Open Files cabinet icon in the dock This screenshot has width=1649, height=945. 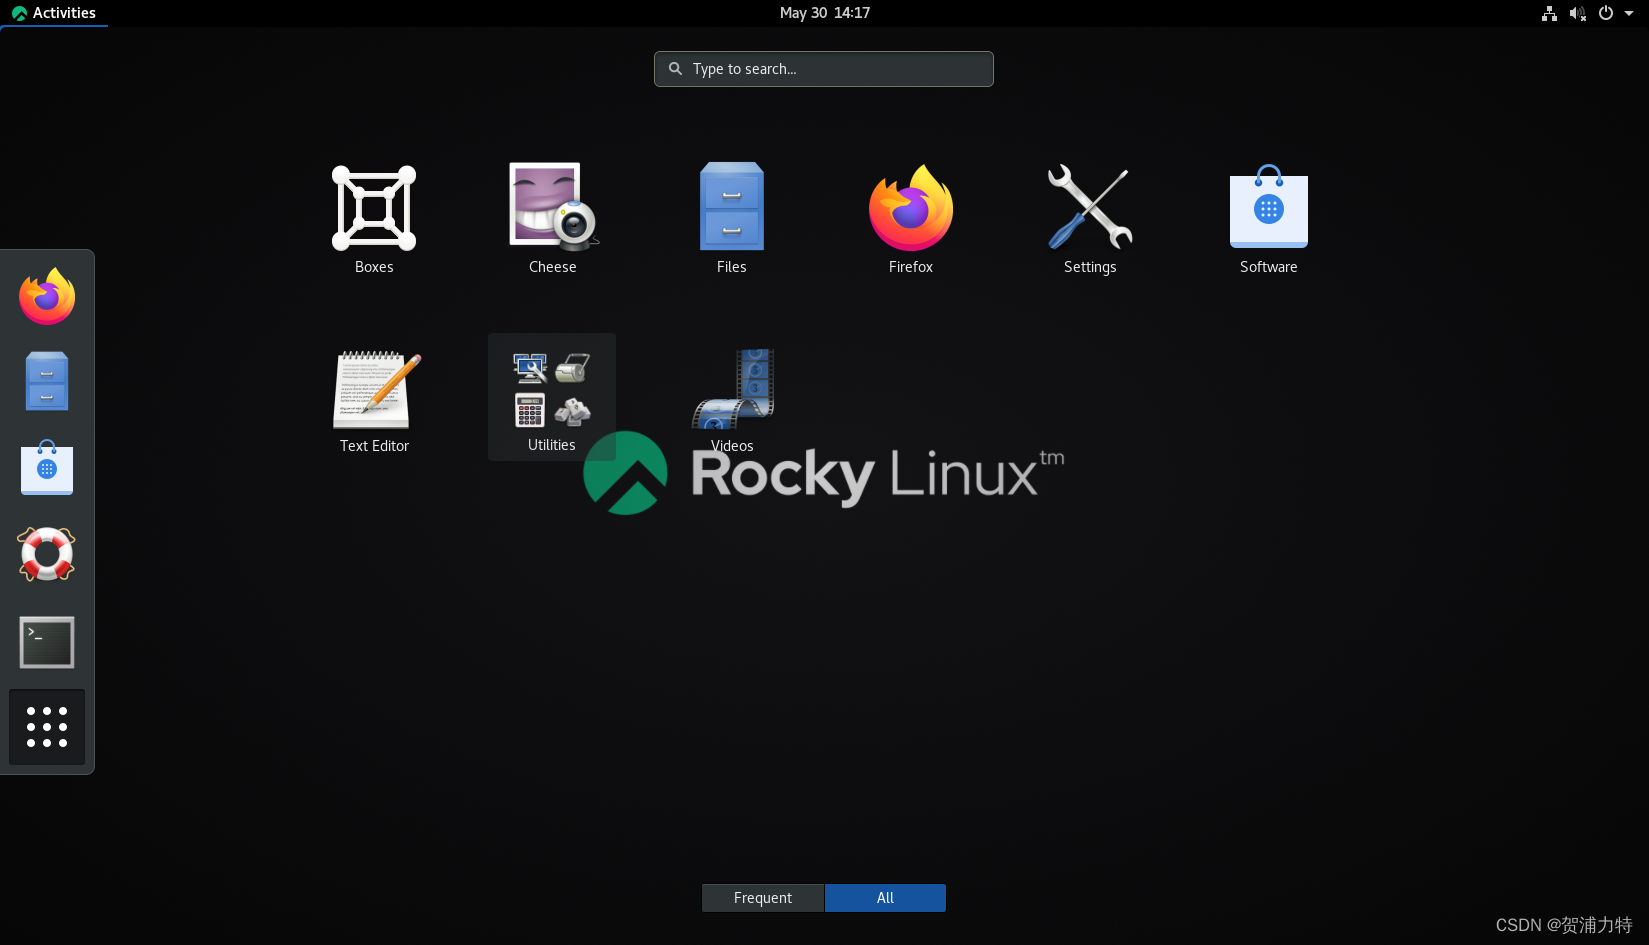[47, 381]
